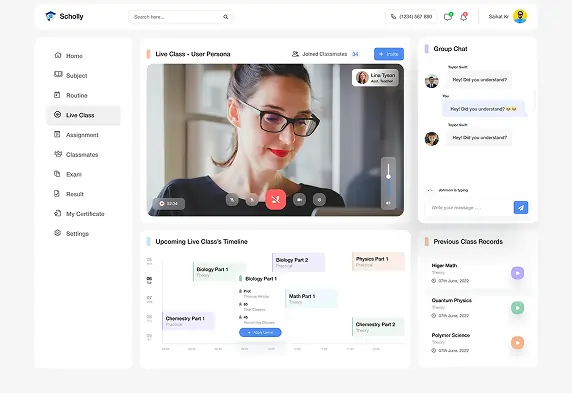572x393 pixels.
Task: Click the Write your message field
Action: 469,208
